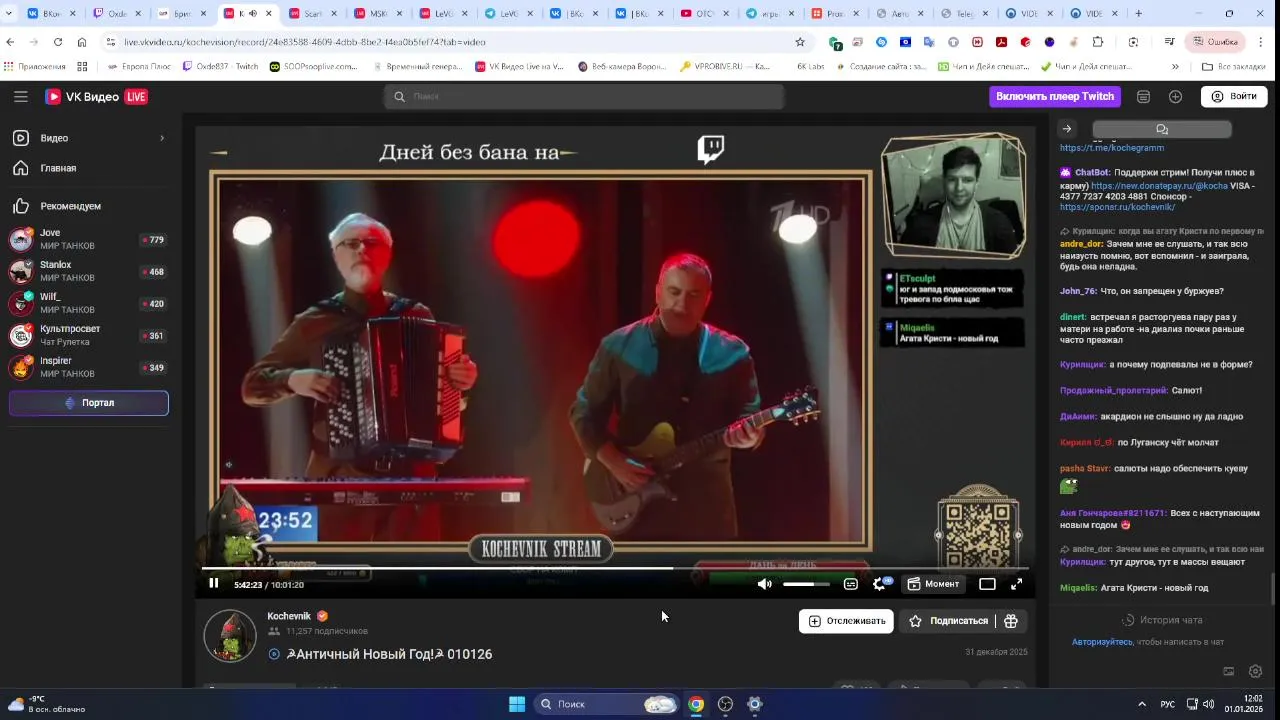Open Chrome media control icon
The image size is (1280, 720).
click(1169, 42)
